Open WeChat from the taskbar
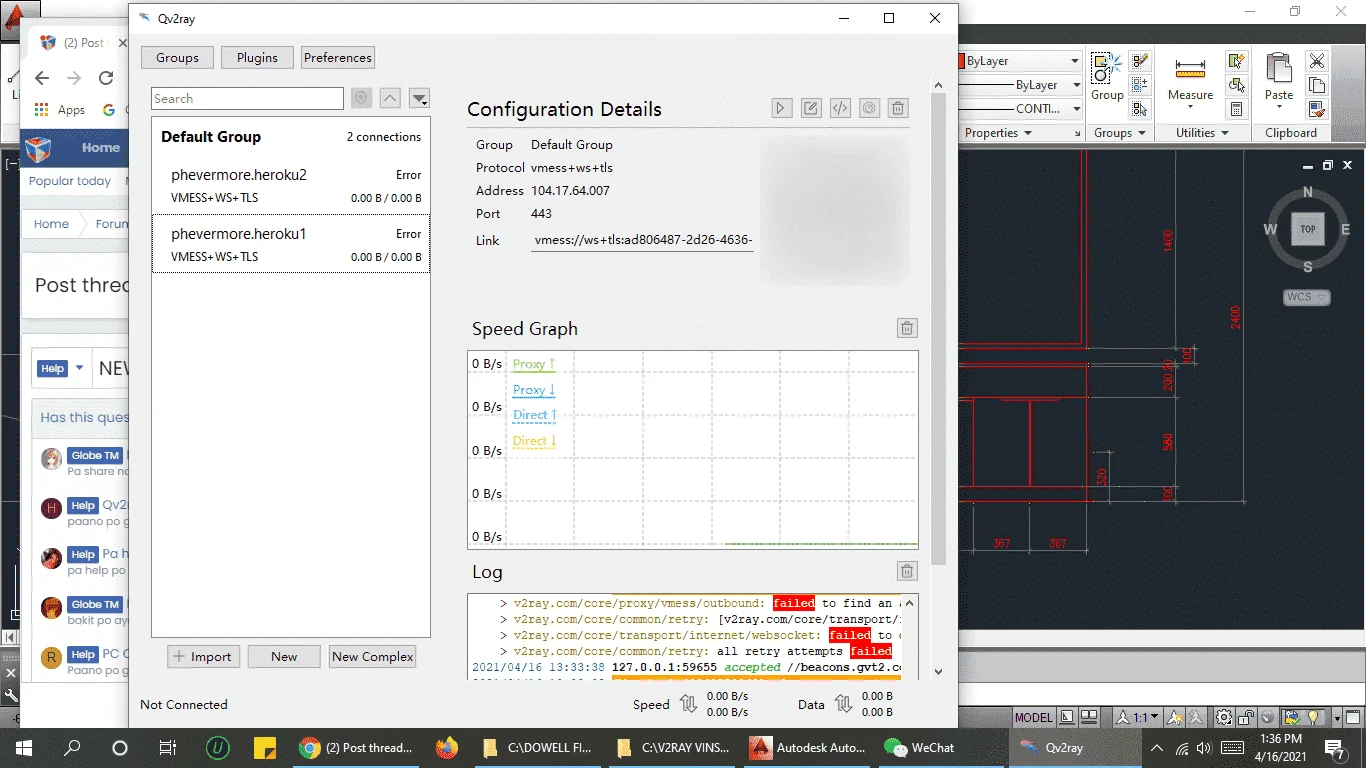Screen dimensions: 1366x768 pyautogui.click(x=920, y=747)
